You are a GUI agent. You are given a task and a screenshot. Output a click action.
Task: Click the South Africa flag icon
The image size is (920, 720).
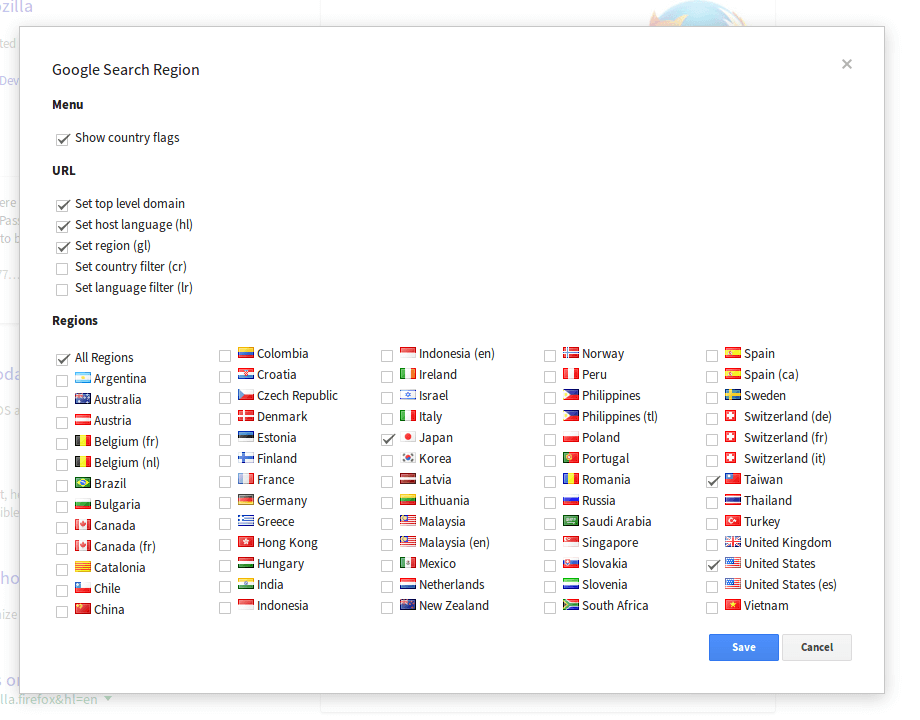coord(571,604)
